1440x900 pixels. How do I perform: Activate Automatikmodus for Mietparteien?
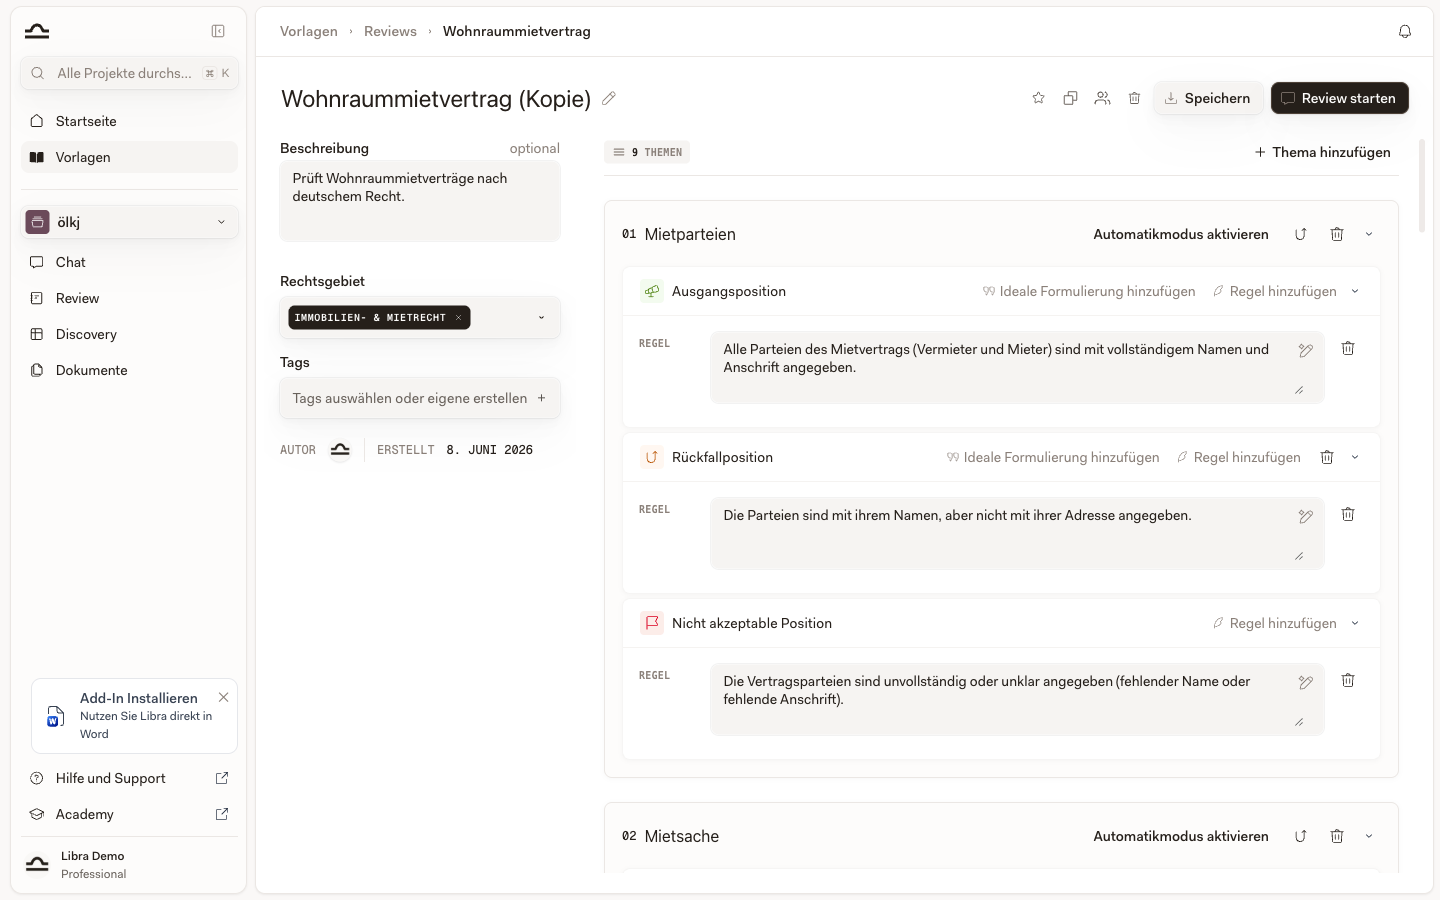coord(1180,234)
